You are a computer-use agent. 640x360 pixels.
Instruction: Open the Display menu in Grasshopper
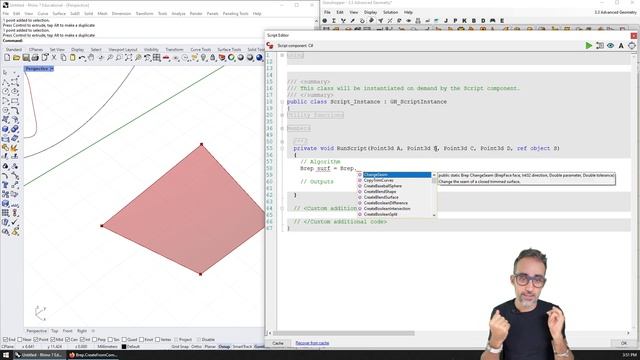(x=370, y=12)
